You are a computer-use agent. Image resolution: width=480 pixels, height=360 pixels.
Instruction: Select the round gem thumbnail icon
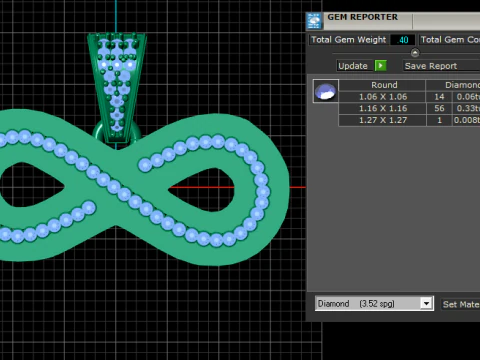[x=326, y=91]
